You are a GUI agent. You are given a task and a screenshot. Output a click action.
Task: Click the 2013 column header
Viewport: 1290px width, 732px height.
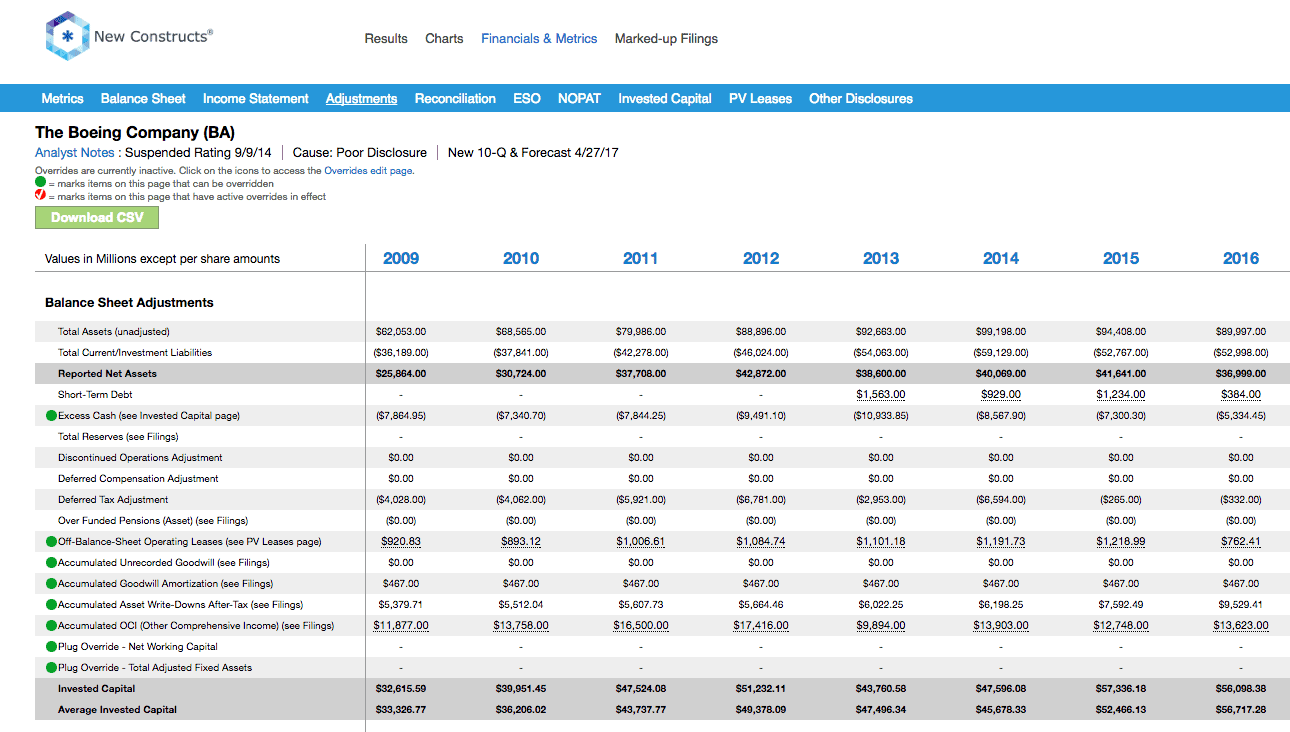click(881, 258)
